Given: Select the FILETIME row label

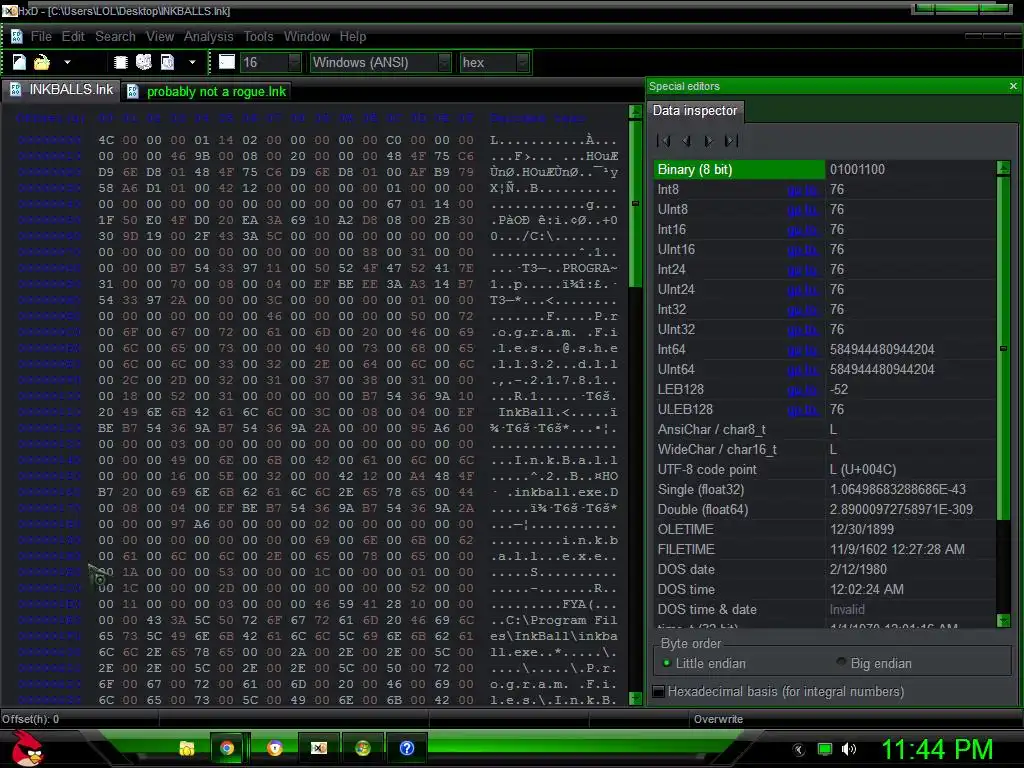Looking at the screenshot, I should coord(686,549).
